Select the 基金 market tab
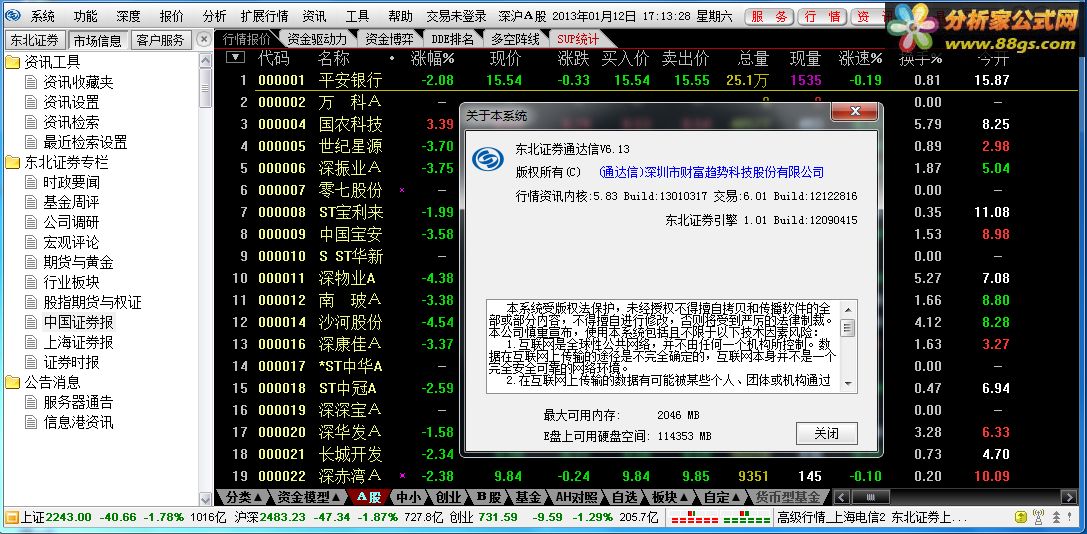The width and height of the screenshot is (1087, 534). 529,497
